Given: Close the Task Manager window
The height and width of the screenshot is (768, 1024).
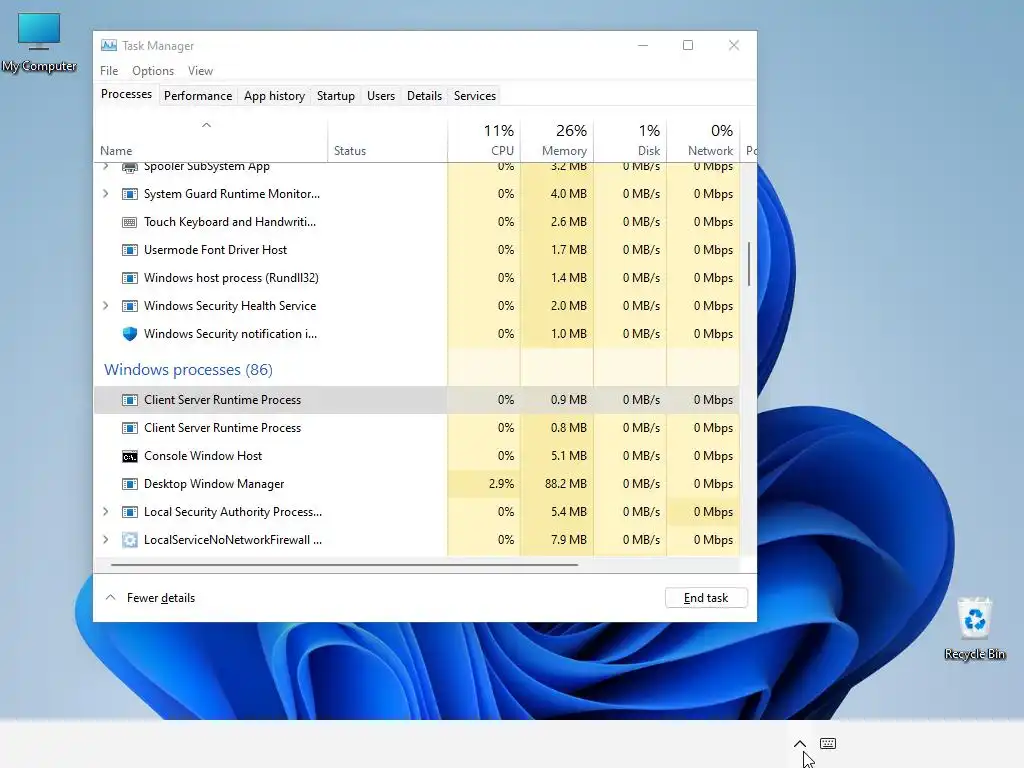Looking at the screenshot, I should [733, 45].
